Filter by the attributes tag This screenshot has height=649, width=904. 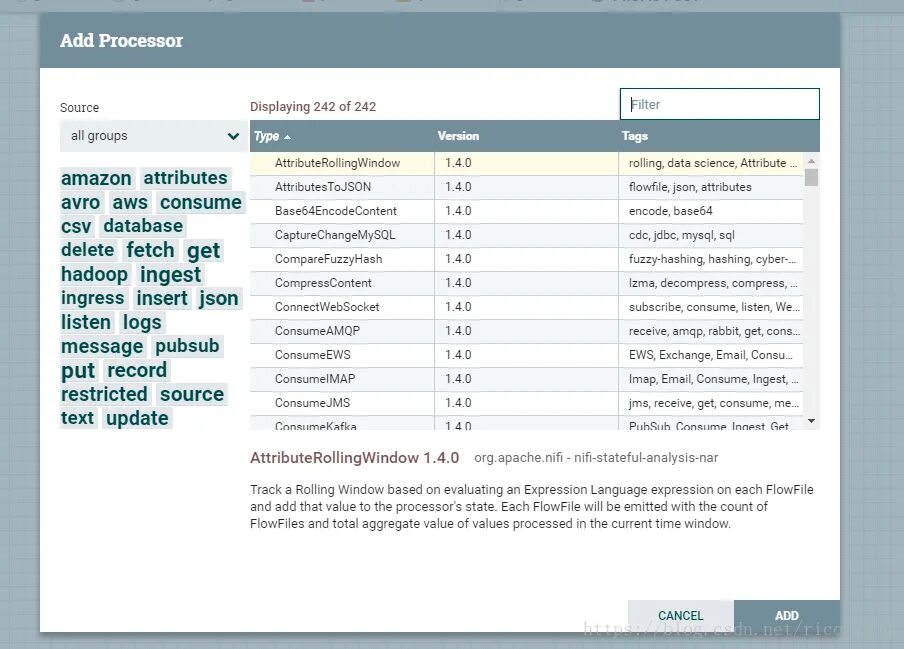(x=186, y=178)
